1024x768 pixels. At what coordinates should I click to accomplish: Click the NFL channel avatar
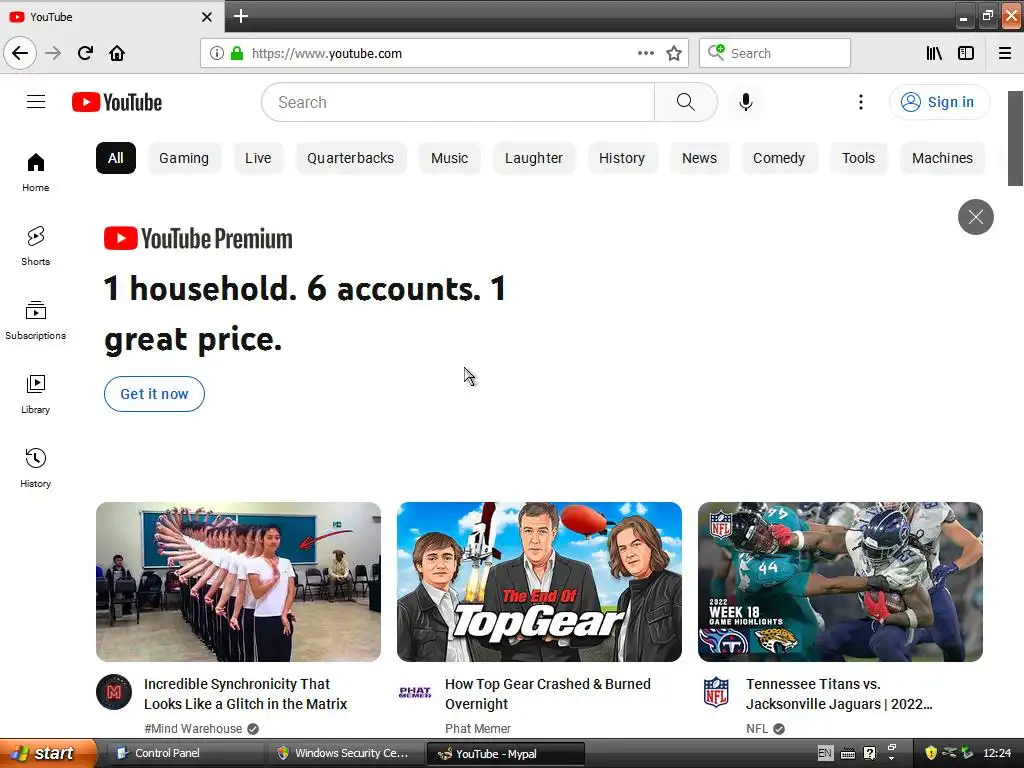[716, 692]
